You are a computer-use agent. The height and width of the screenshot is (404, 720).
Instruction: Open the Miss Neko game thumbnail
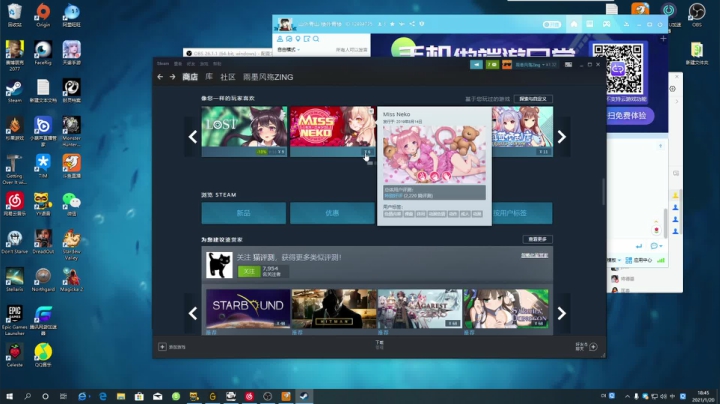coord(332,131)
